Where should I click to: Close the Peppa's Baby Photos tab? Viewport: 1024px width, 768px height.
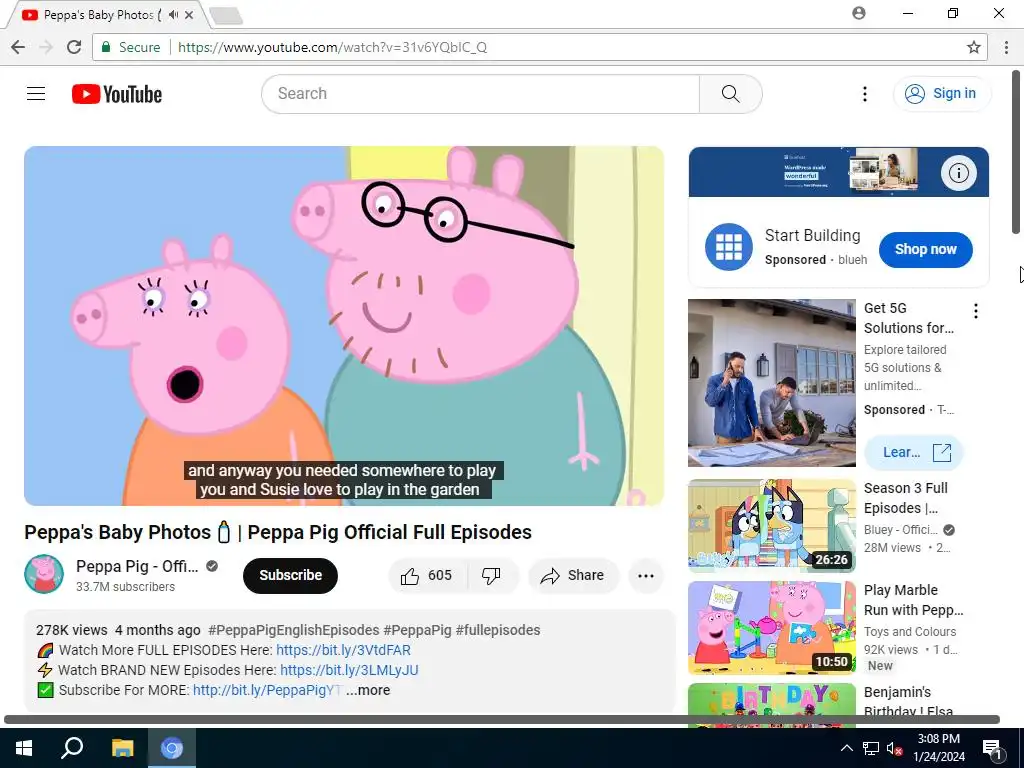click(x=189, y=14)
